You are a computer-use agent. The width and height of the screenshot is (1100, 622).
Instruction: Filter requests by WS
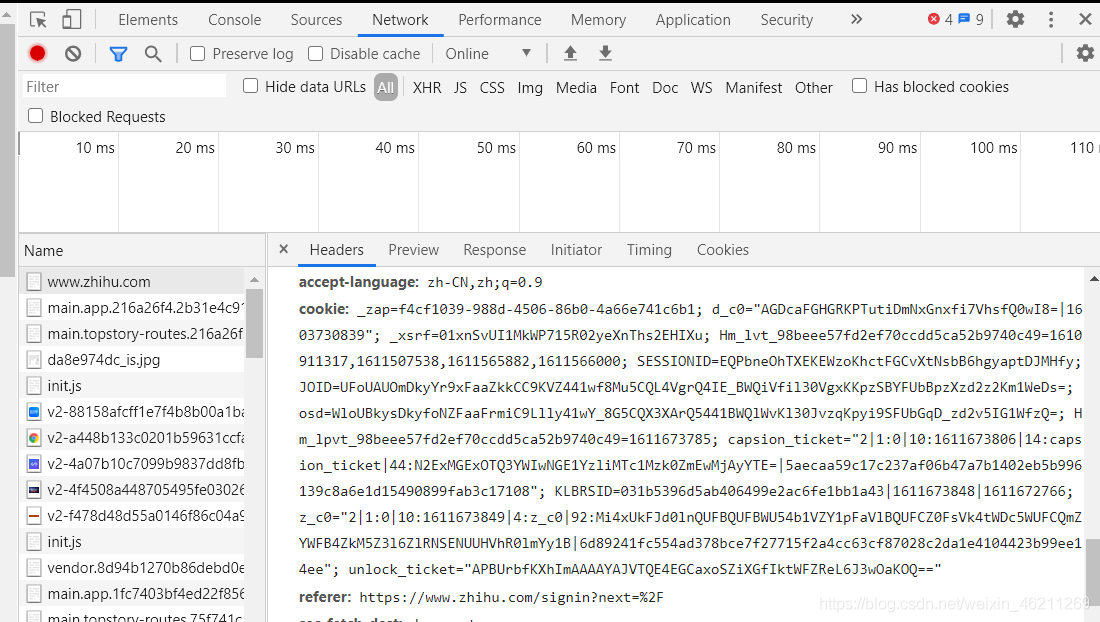702,88
